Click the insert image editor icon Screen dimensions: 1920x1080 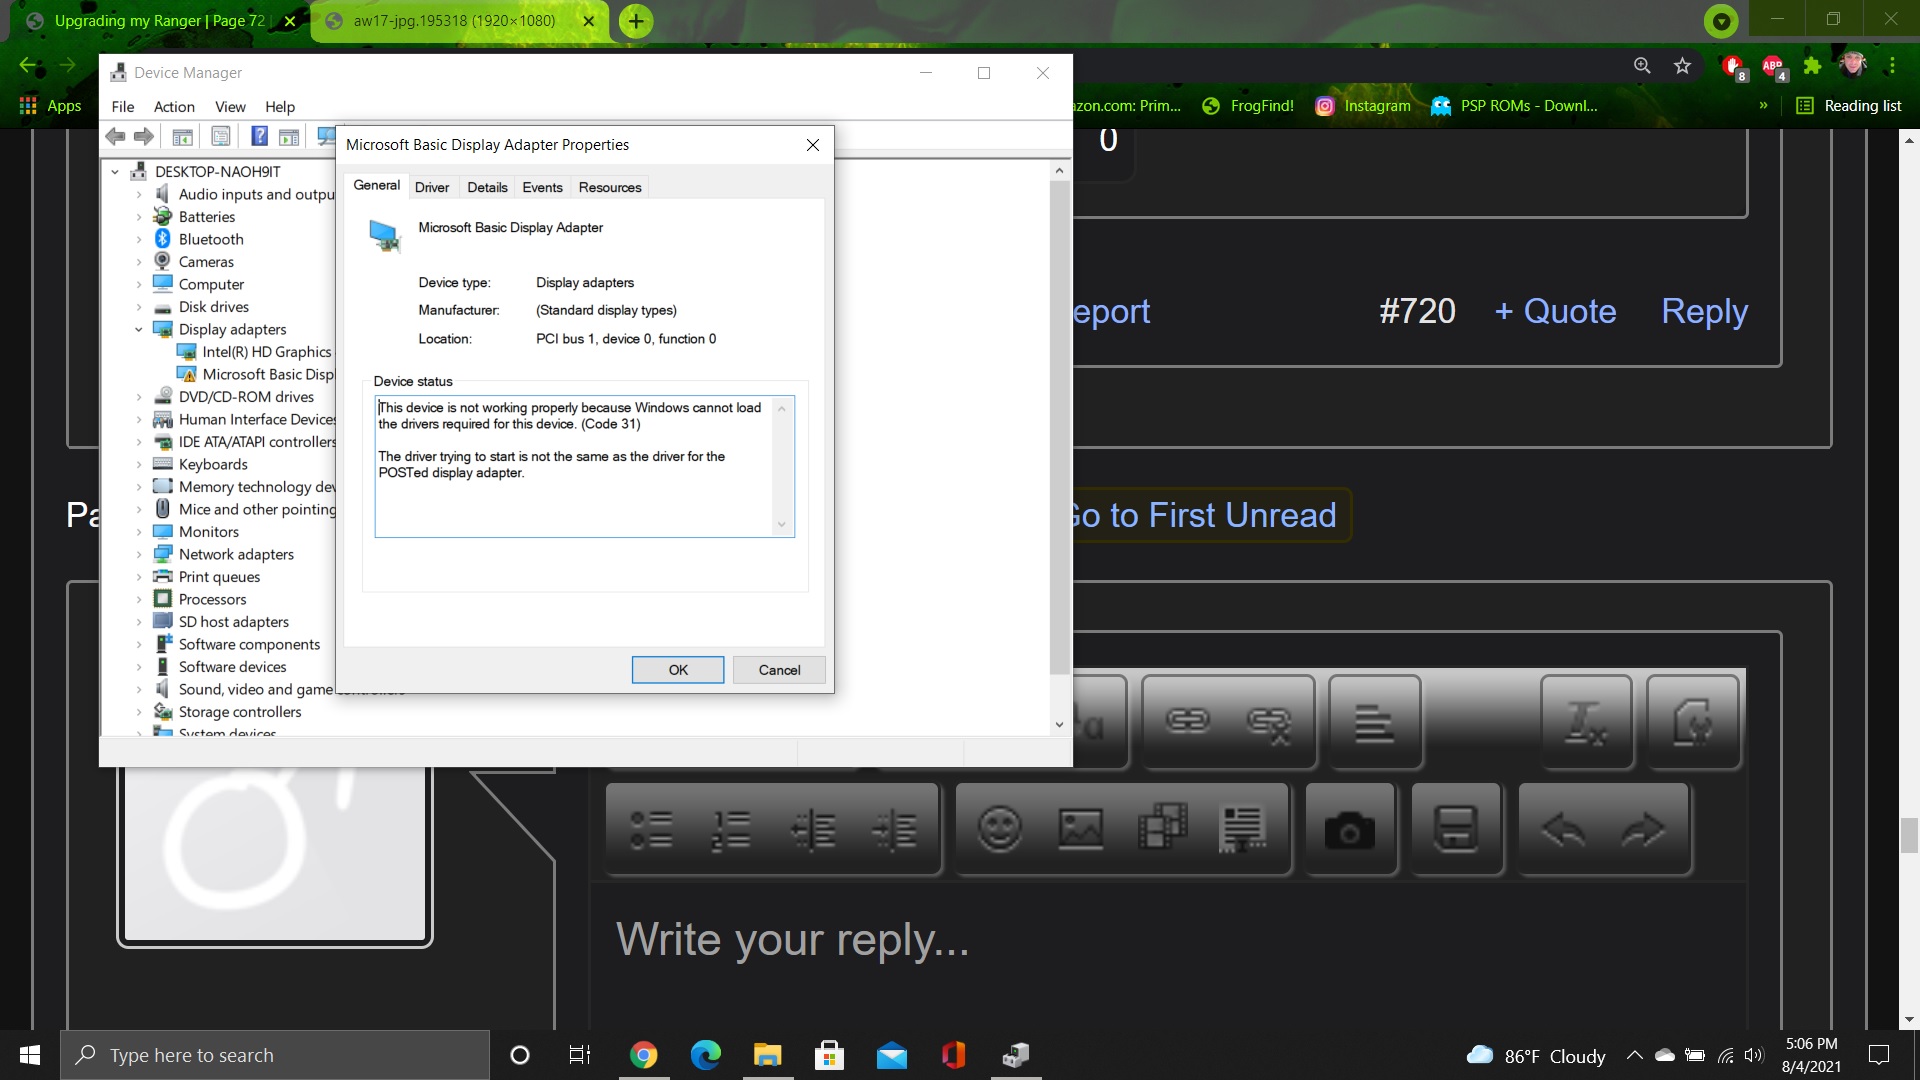point(1080,829)
